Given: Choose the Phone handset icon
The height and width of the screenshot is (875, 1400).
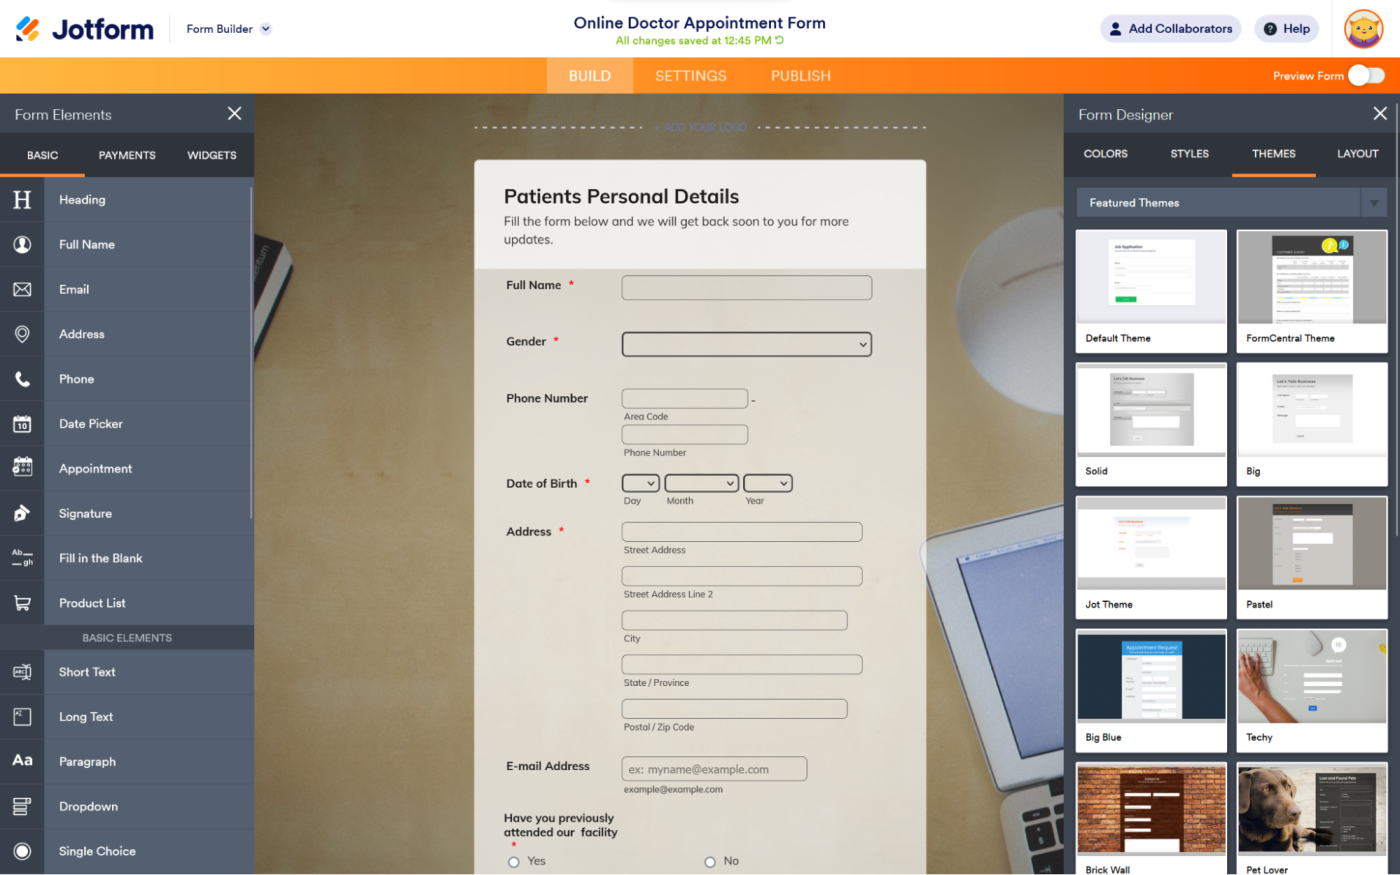Looking at the screenshot, I should pos(22,379).
